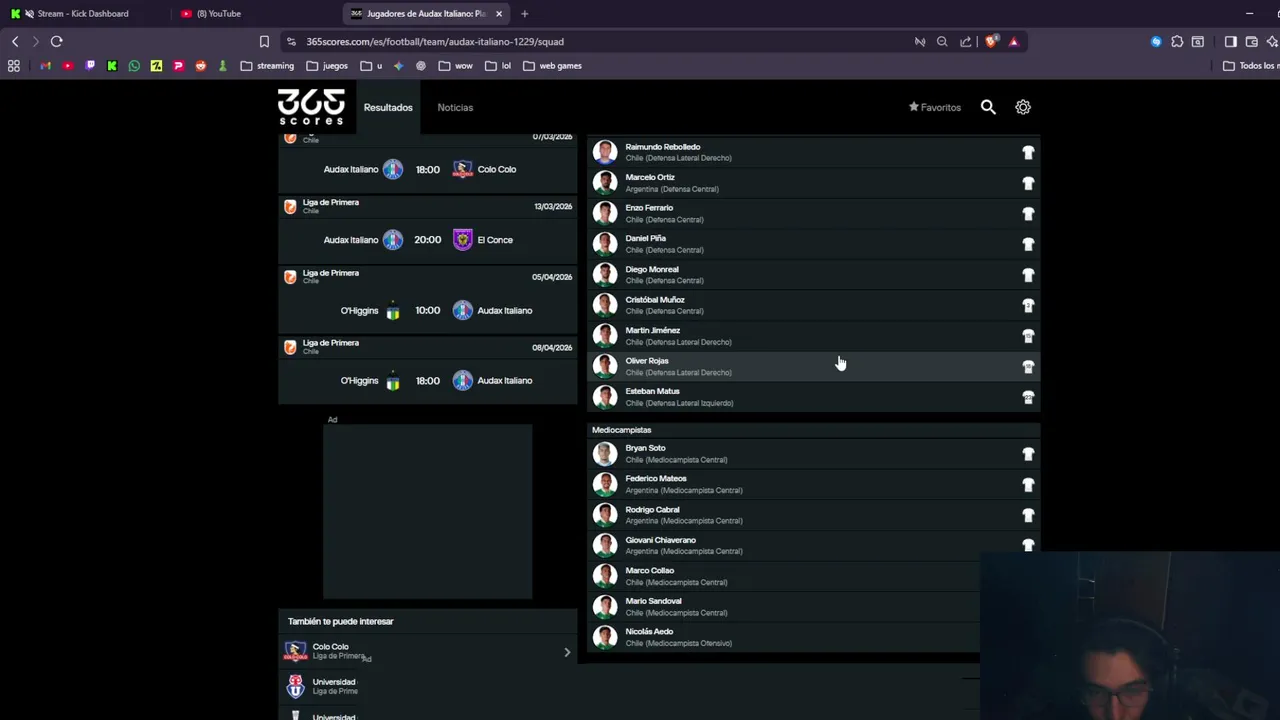Open the Audax Italiano vs El Conce match
The image size is (1280, 720).
[x=427, y=240]
